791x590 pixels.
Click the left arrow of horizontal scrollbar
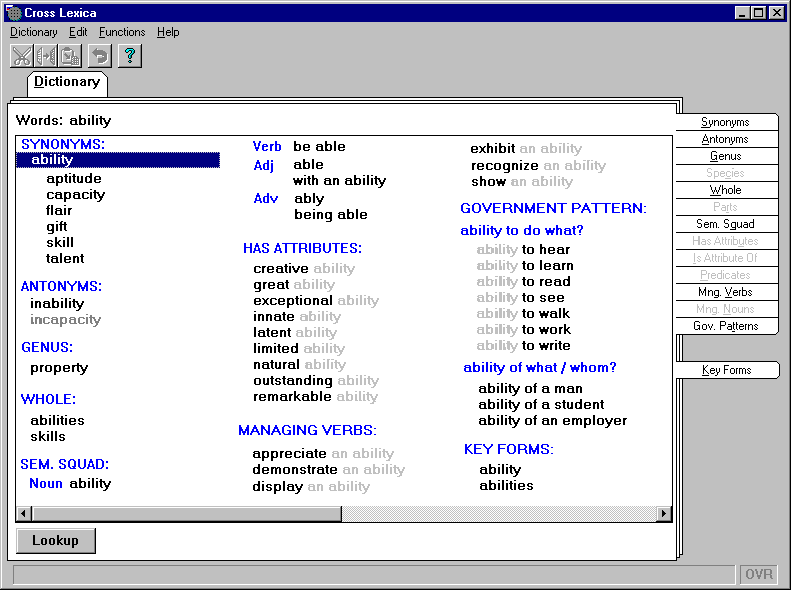[x=23, y=514]
